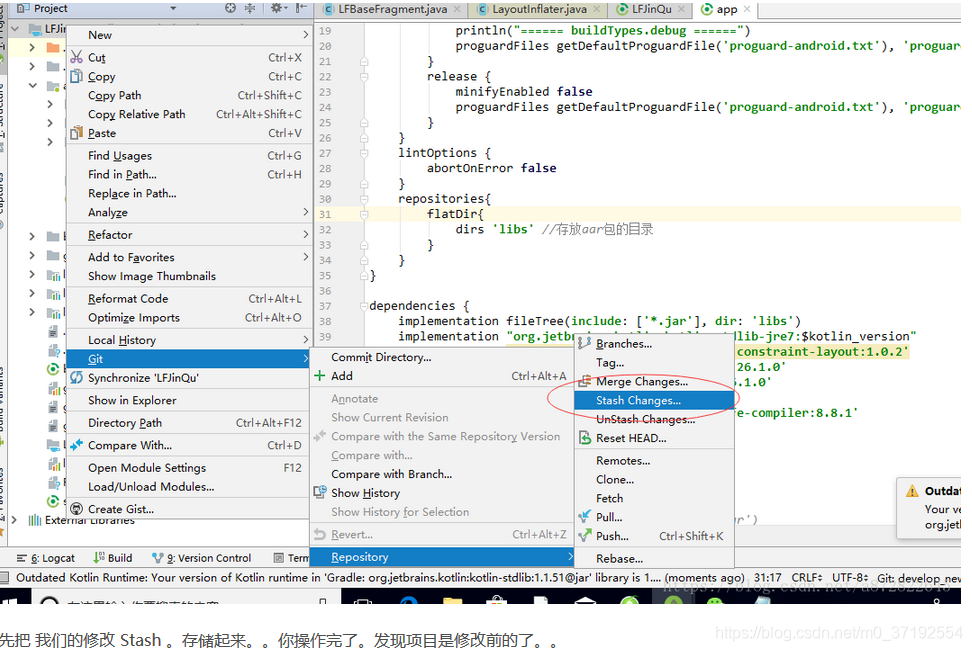This screenshot has width=972, height=651.
Task: Collapse the LFJinQu root project node
Action: 15,29
